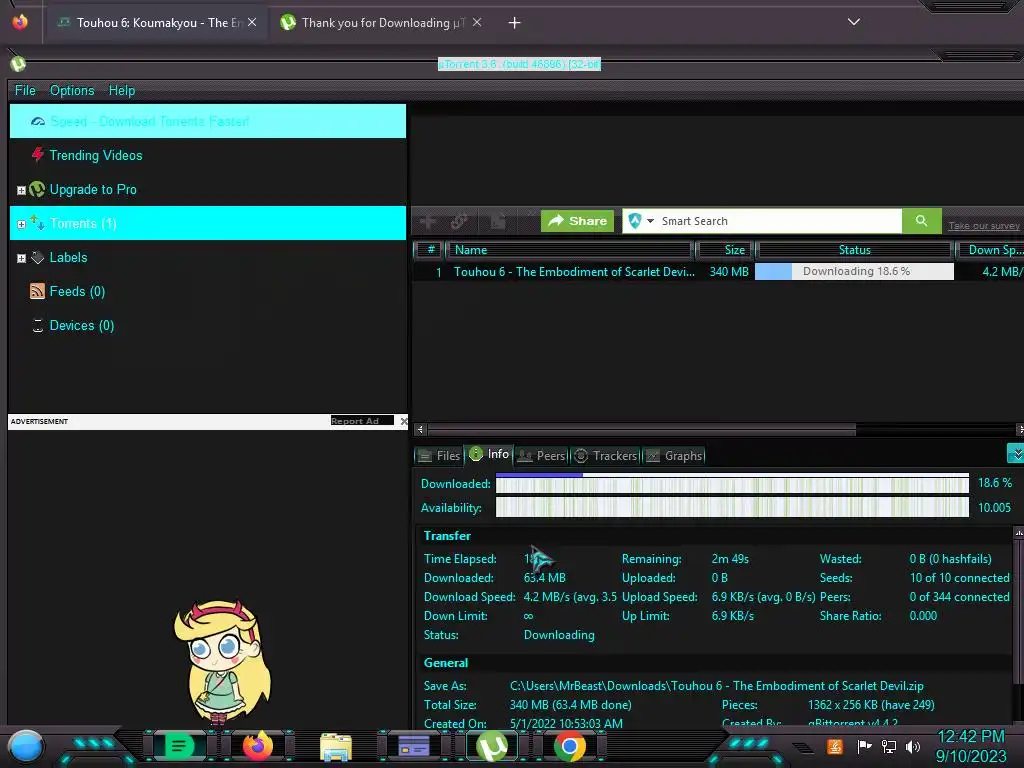Screen dimensions: 1024x768
Task: Click the Trending Videos lightning icon
Action: coord(37,155)
